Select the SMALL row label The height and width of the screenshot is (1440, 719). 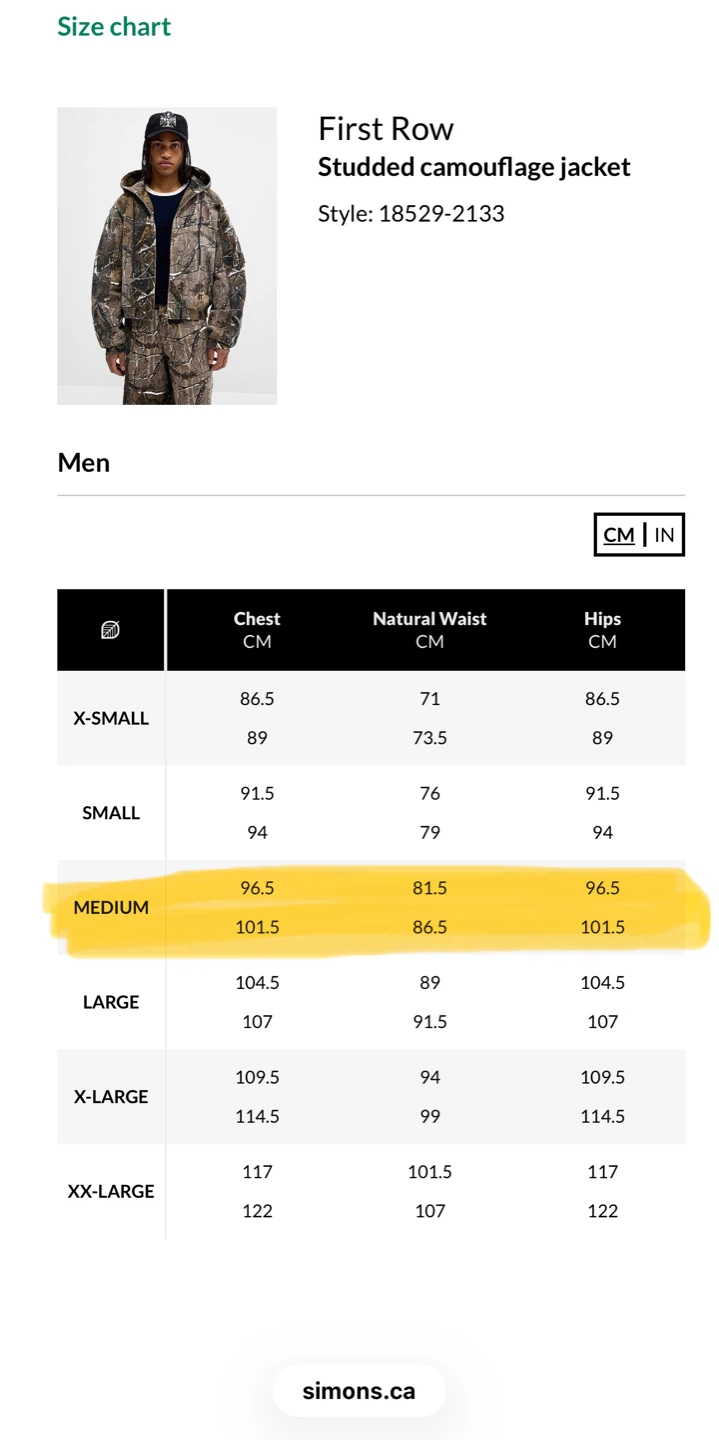click(x=111, y=813)
